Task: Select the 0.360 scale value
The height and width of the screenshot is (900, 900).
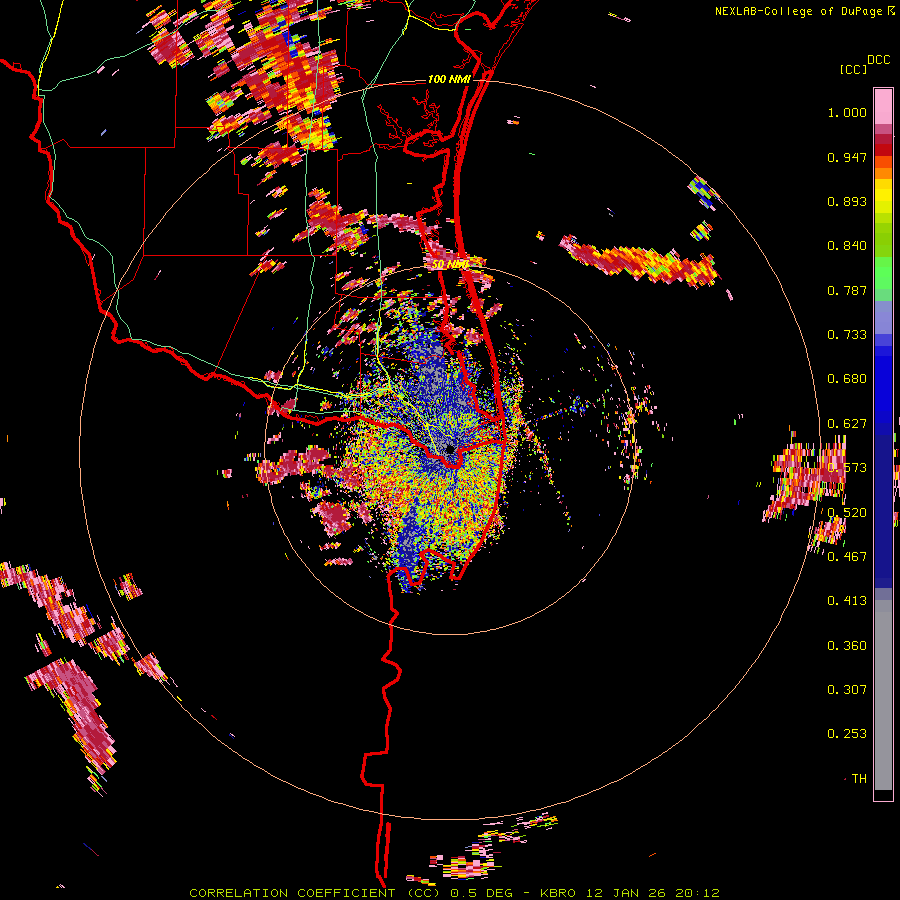Action: (847, 646)
